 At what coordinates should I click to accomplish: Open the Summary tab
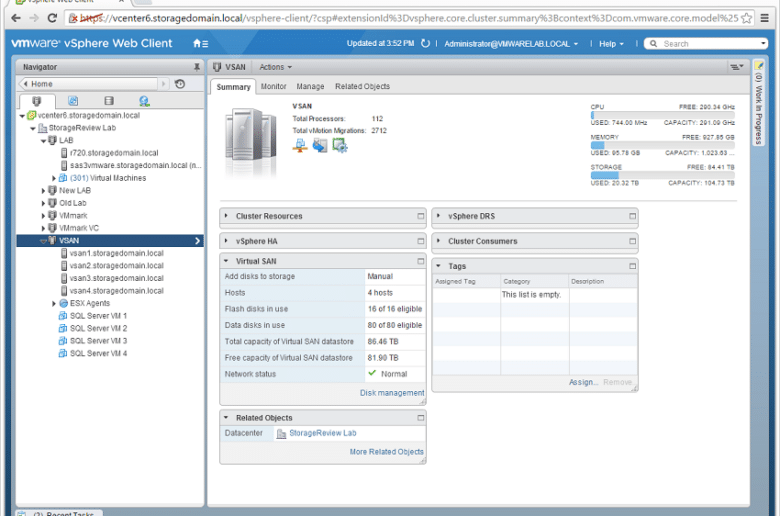[x=233, y=87]
